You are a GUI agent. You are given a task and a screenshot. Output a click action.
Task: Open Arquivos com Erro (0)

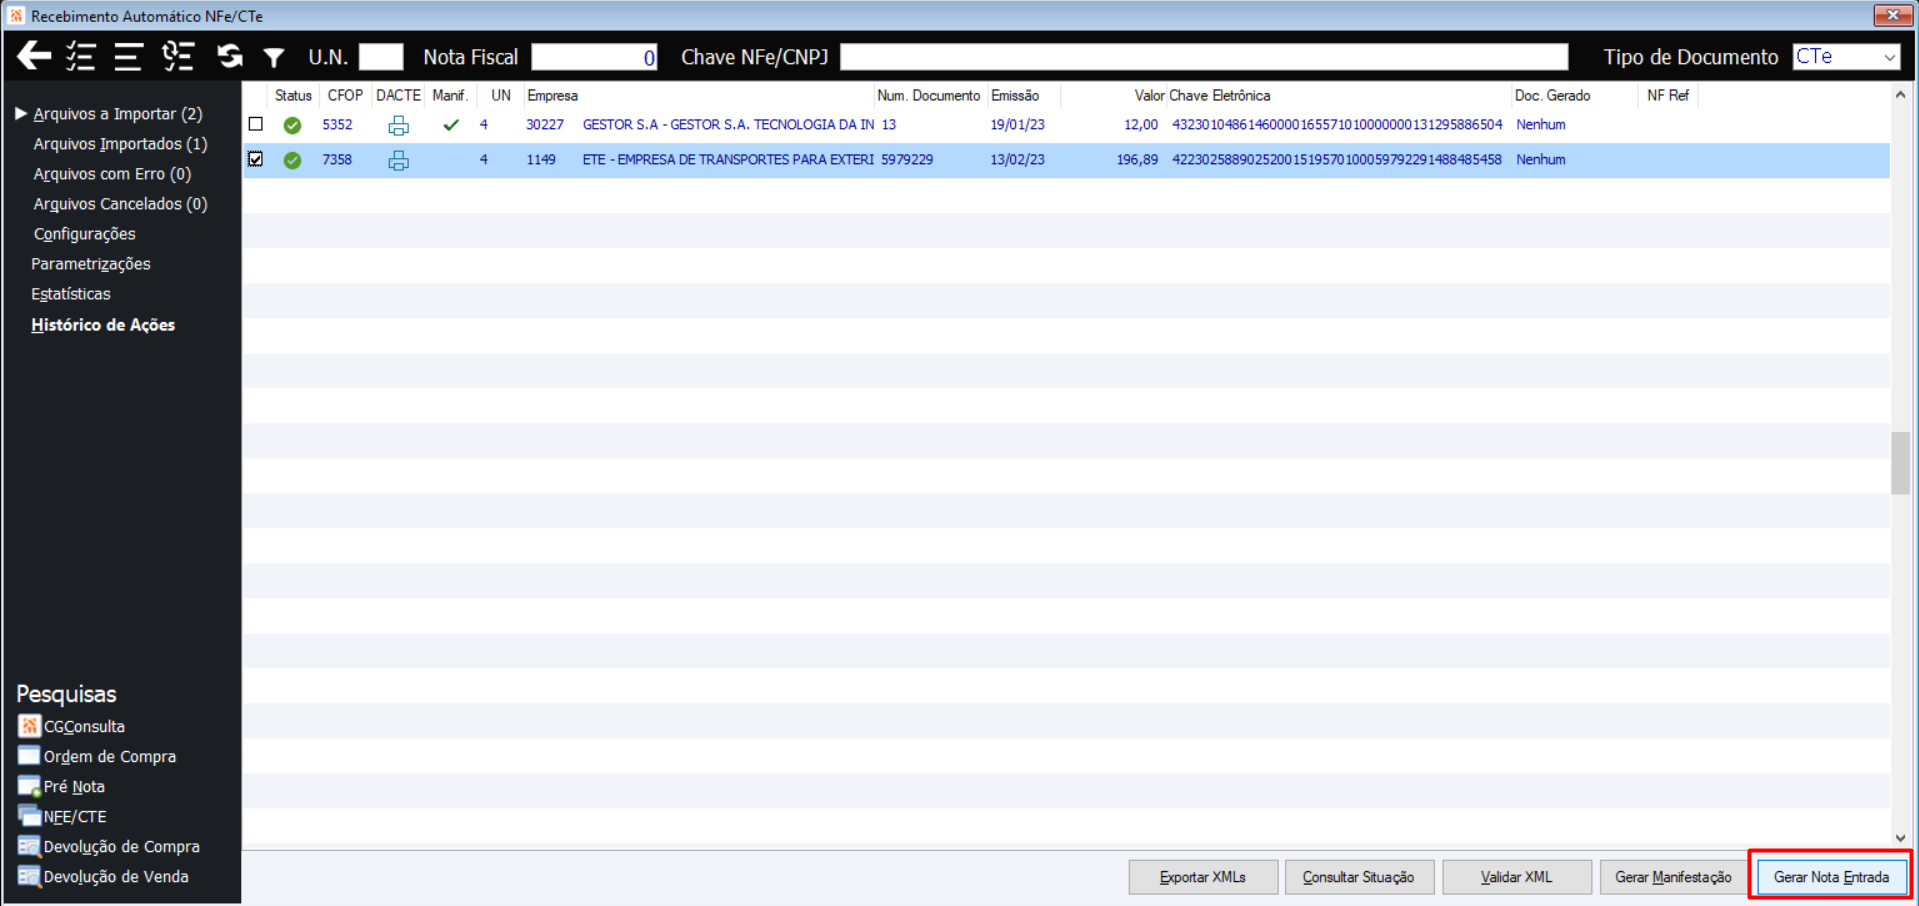[x=112, y=174]
